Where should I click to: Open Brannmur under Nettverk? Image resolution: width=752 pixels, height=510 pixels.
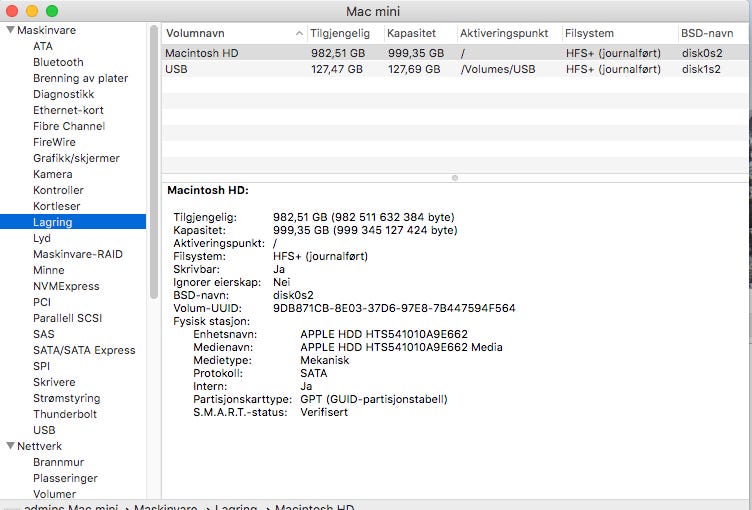click(59, 462)
